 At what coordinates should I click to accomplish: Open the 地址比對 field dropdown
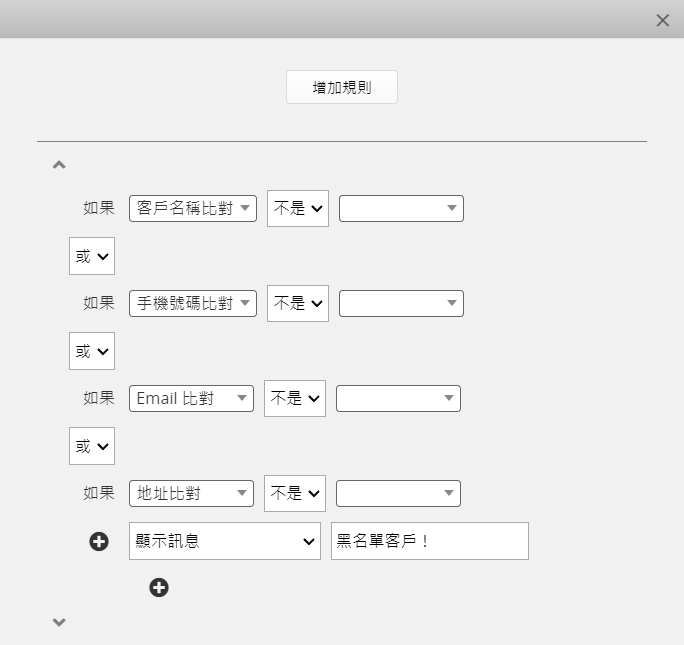click(x=191, y=493)
